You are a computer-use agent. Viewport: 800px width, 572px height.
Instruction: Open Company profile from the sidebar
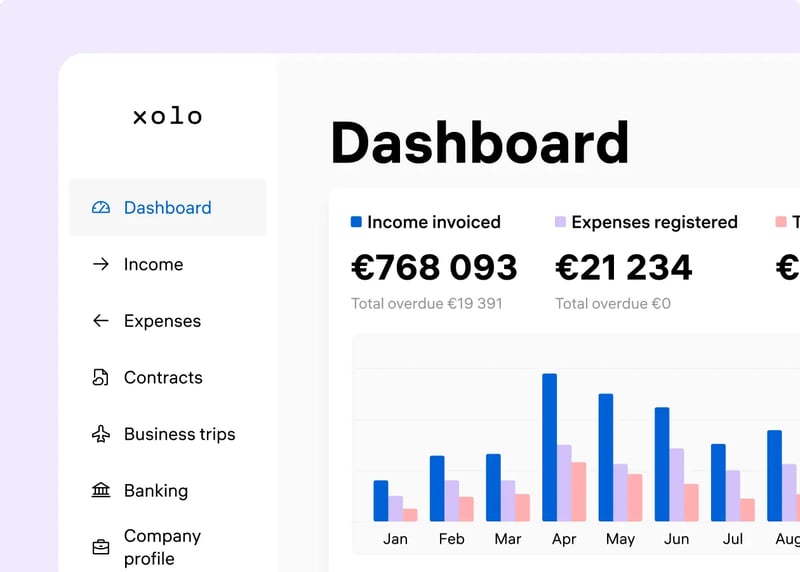(162, 547)
